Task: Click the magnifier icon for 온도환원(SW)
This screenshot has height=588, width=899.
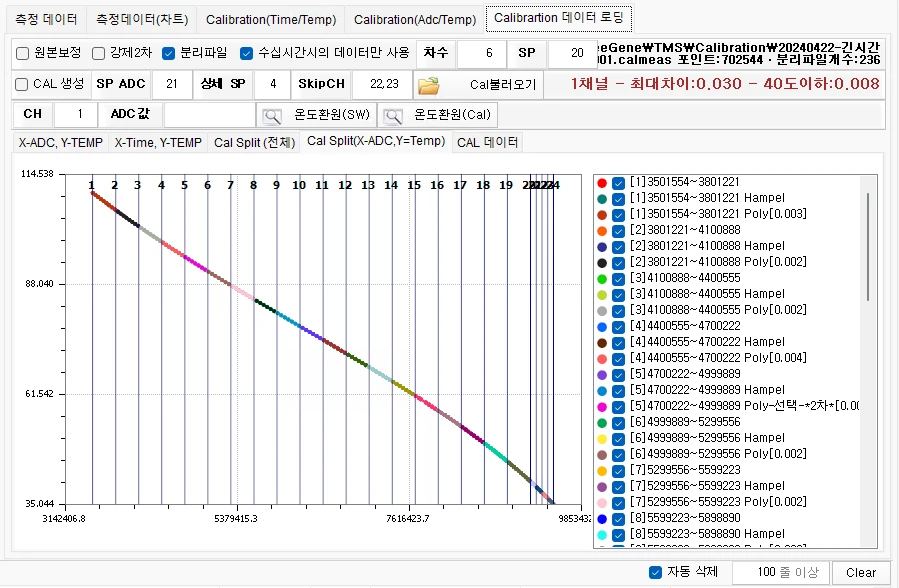Action: coord(272,116)
